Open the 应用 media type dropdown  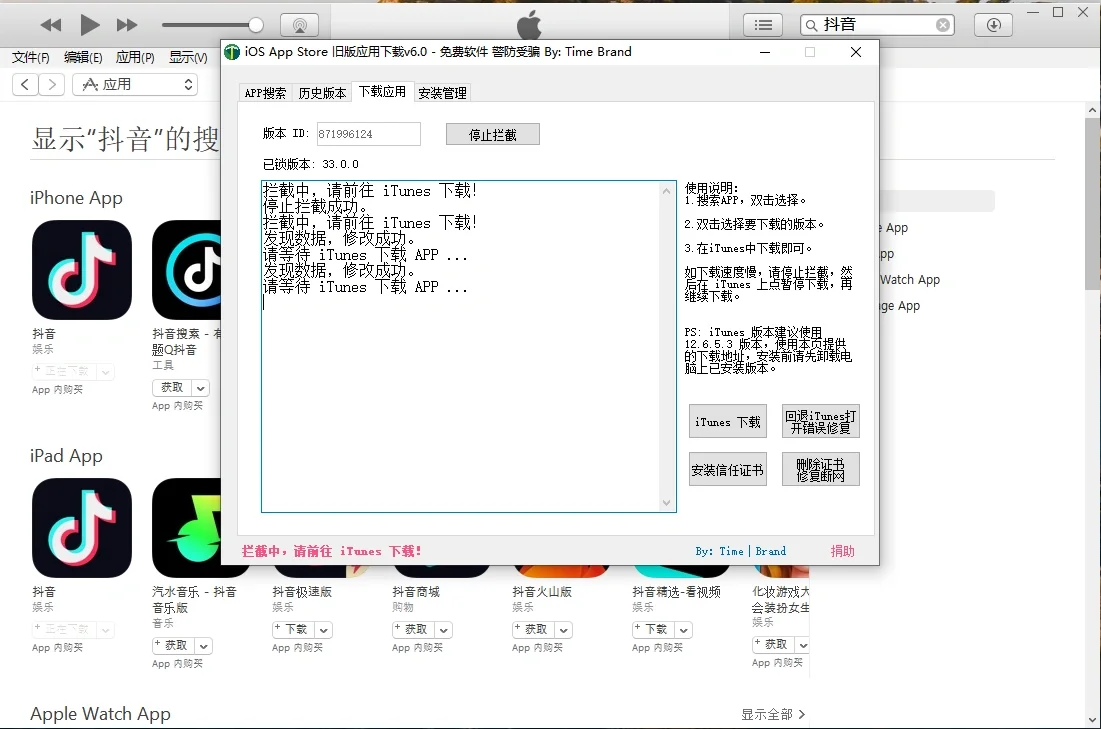pyautogui.click(x=135, y=84)
